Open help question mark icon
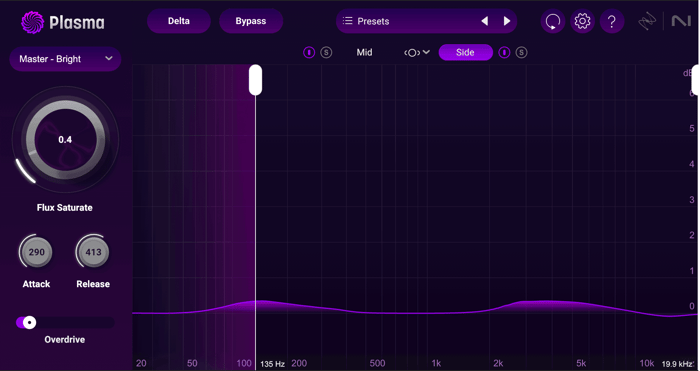This screenshot has width=700, height=371. coord(612,21)
